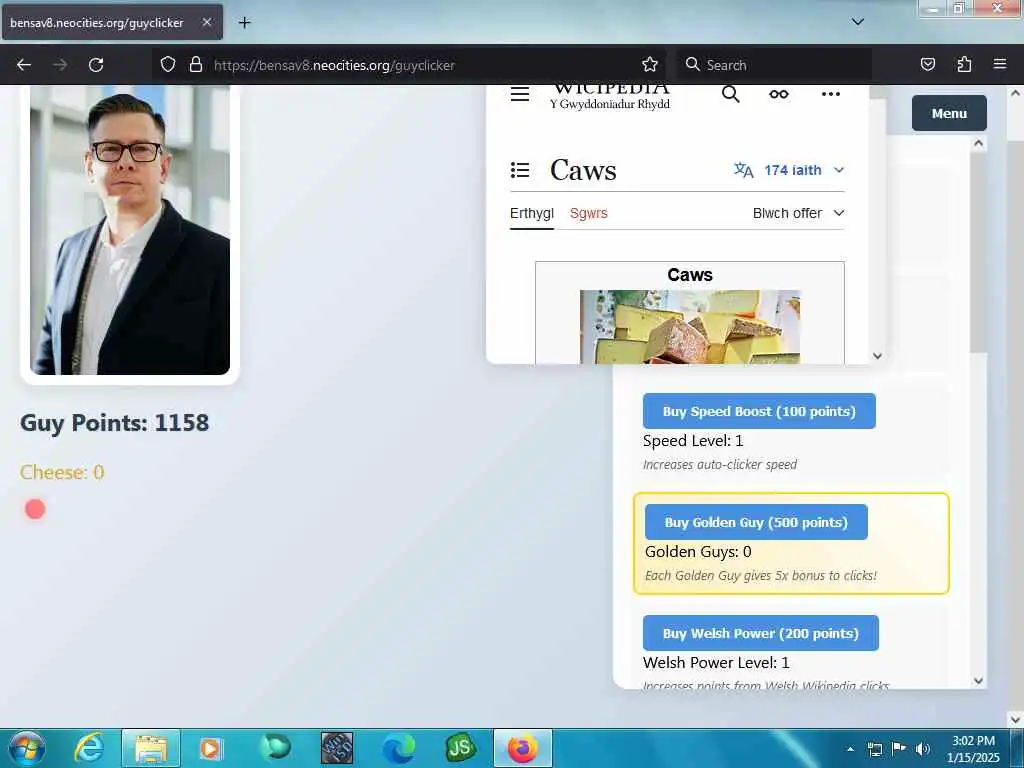This screenshot has height=768, width=1024.
Task: Close the guyclicker browser tab
Action: [206, 22]
